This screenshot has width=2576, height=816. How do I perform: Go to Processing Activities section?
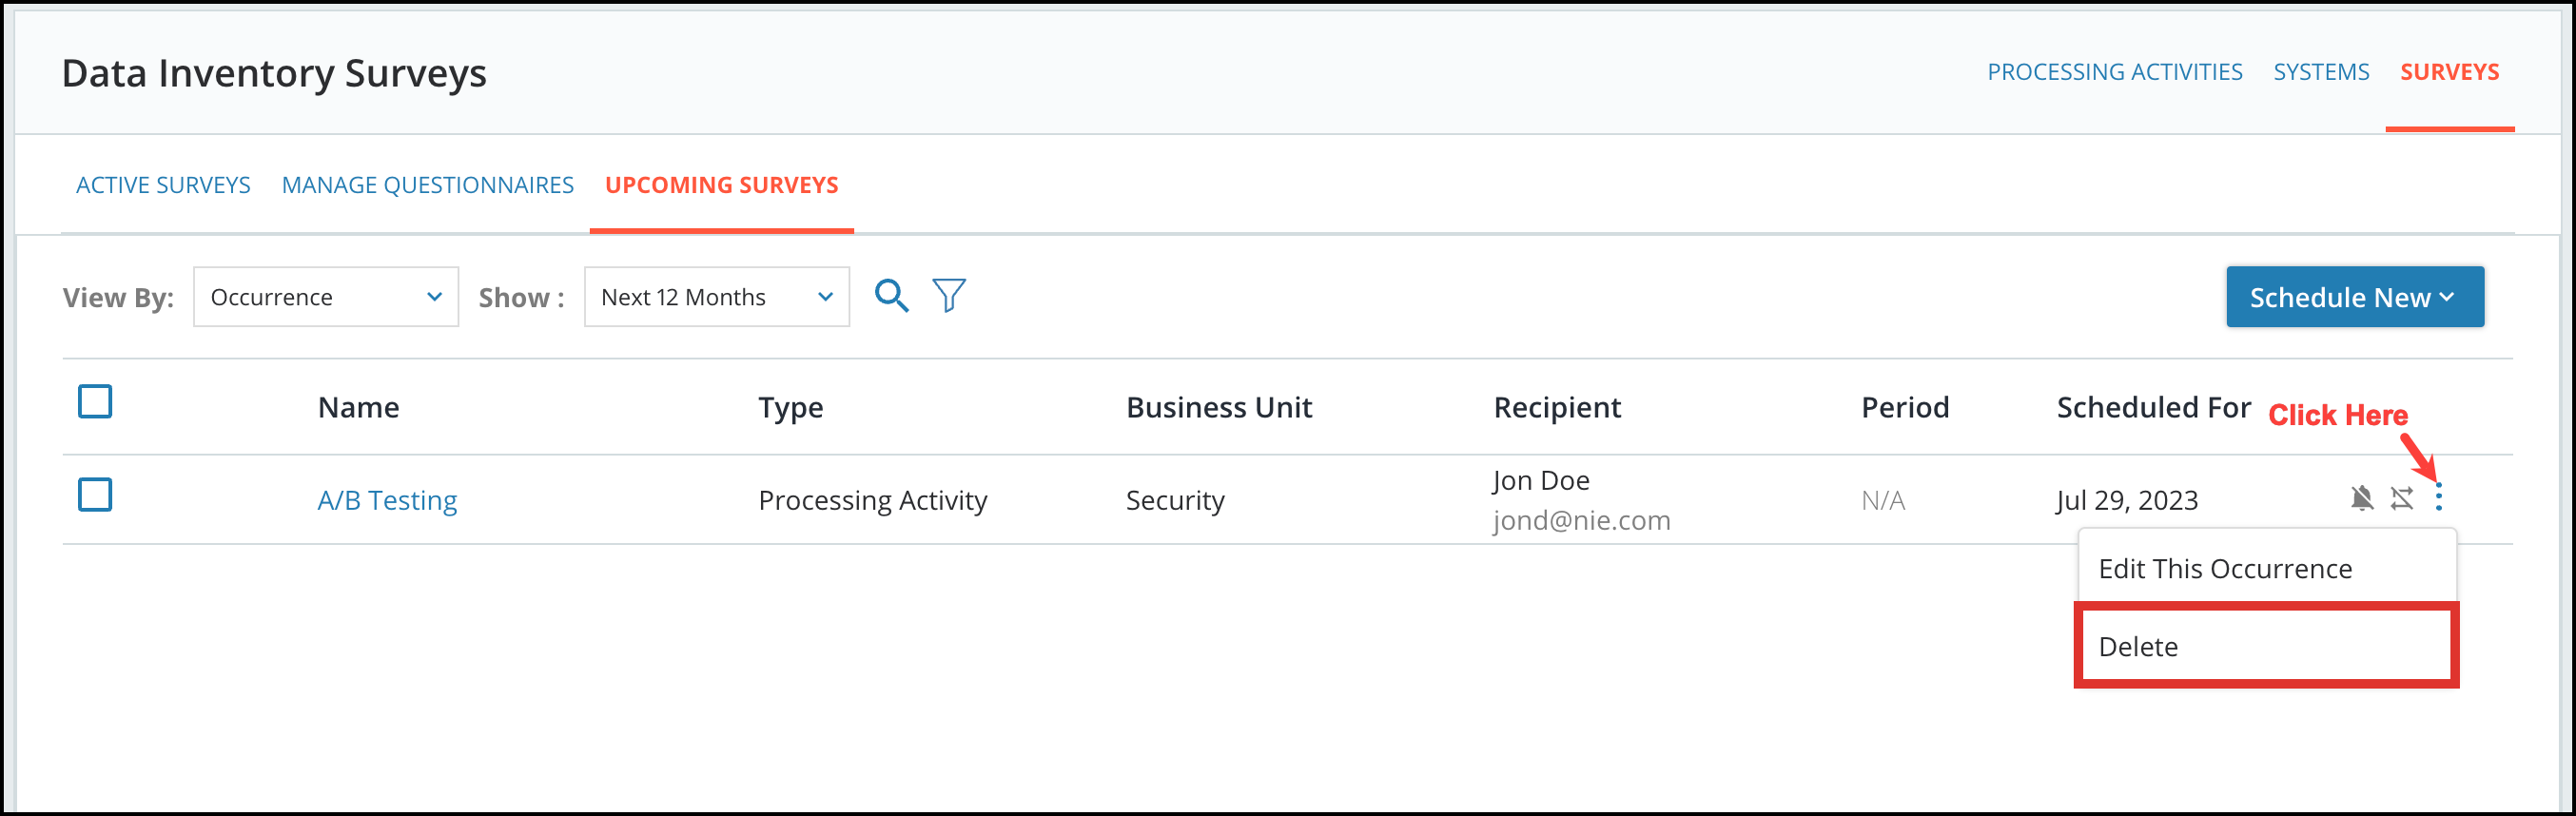point(2115,72)
